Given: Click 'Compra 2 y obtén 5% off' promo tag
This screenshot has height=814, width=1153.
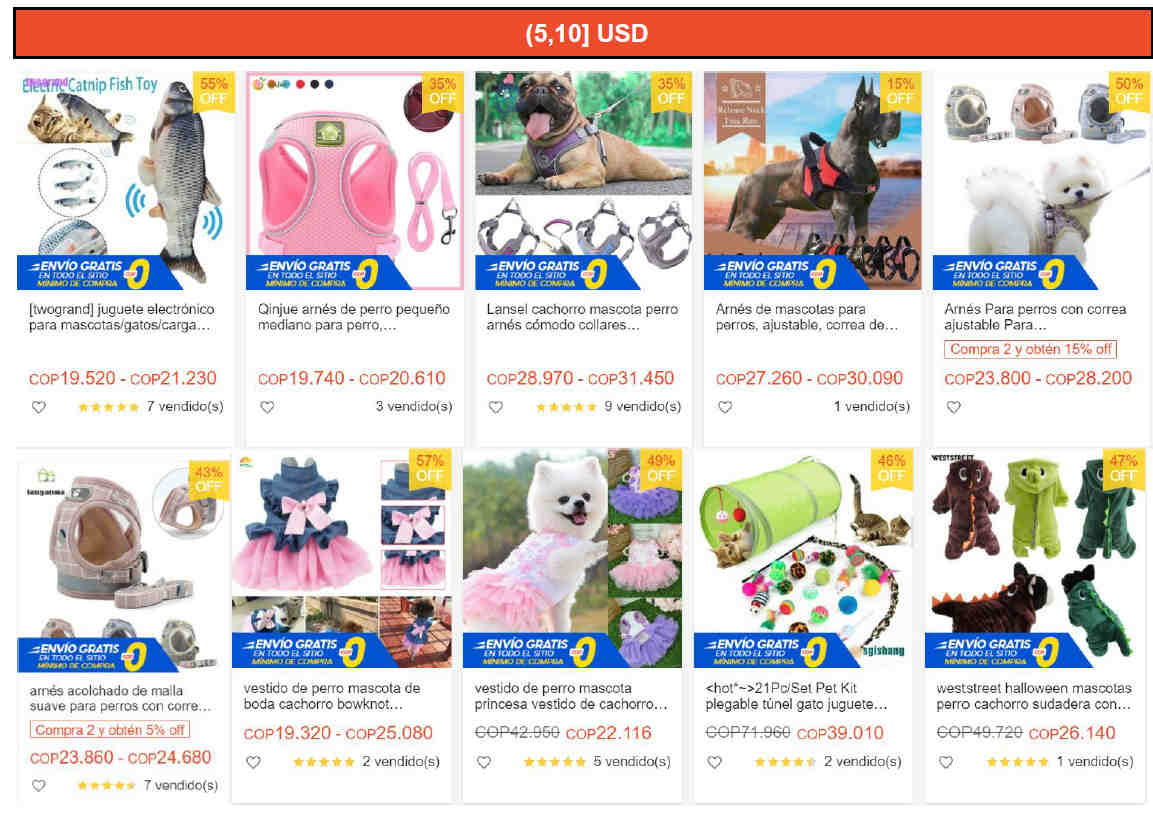Looking at the screenshot, I should (110, 730).
